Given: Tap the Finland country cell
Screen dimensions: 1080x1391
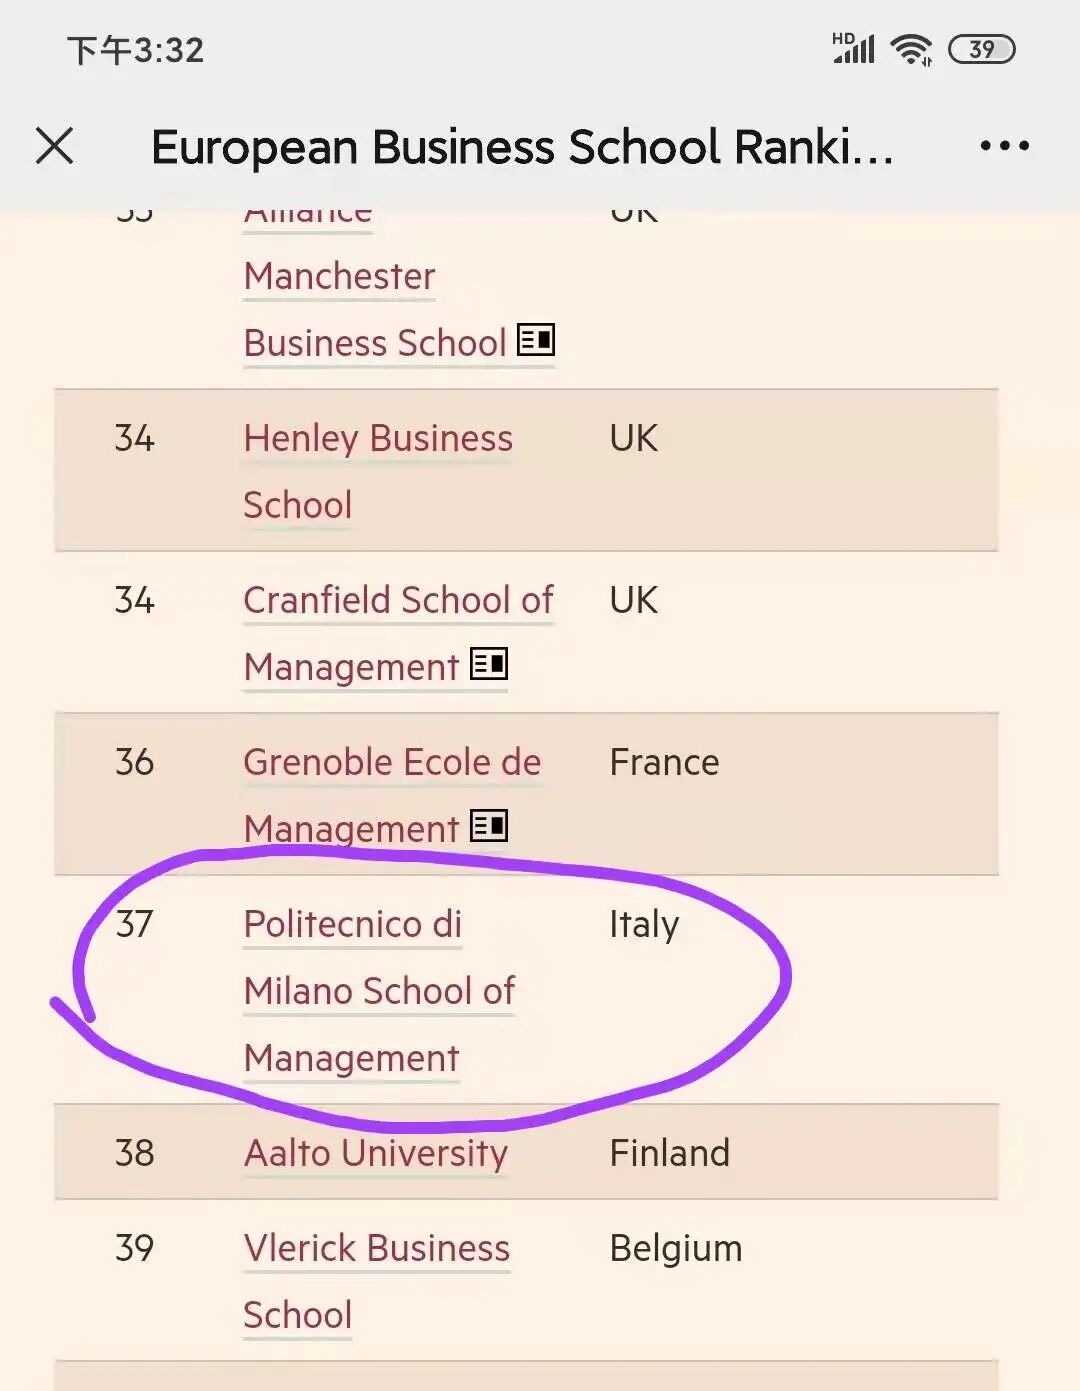Looking at the screenshot, I should pyautogui.click(x=669, y=1153).
